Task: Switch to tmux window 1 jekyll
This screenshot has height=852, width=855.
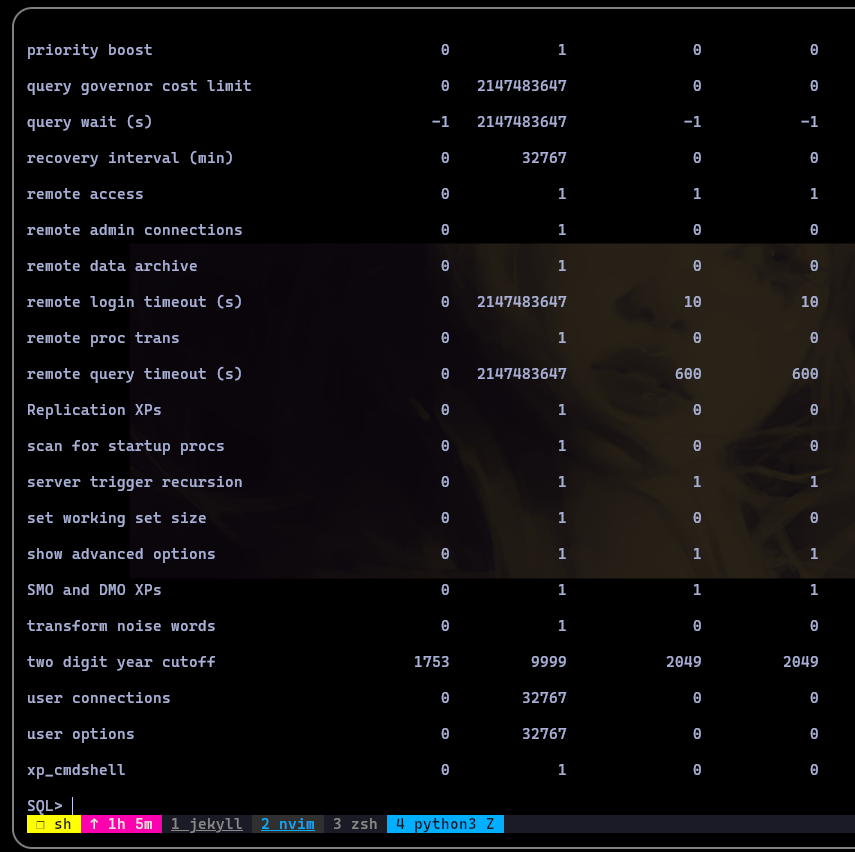Action: pos(207,824)
